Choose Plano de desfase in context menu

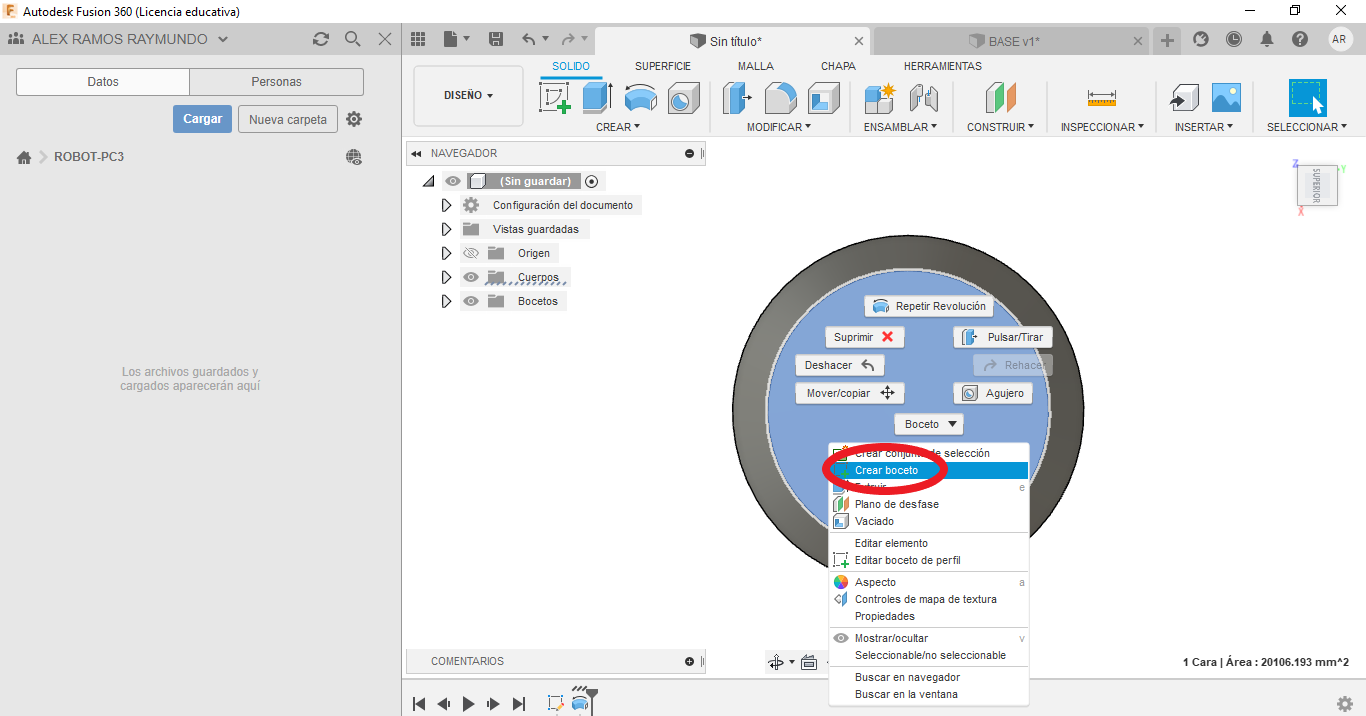[929, 504]
